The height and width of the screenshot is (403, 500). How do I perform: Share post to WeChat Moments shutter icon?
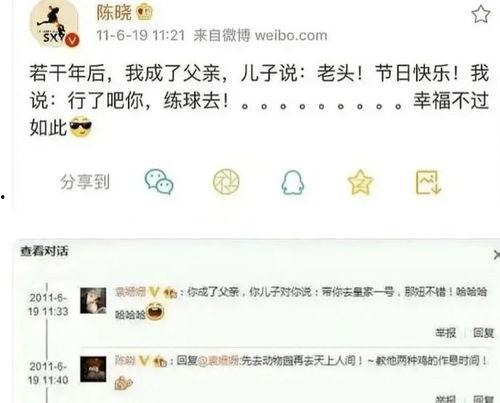pos(226,182)
